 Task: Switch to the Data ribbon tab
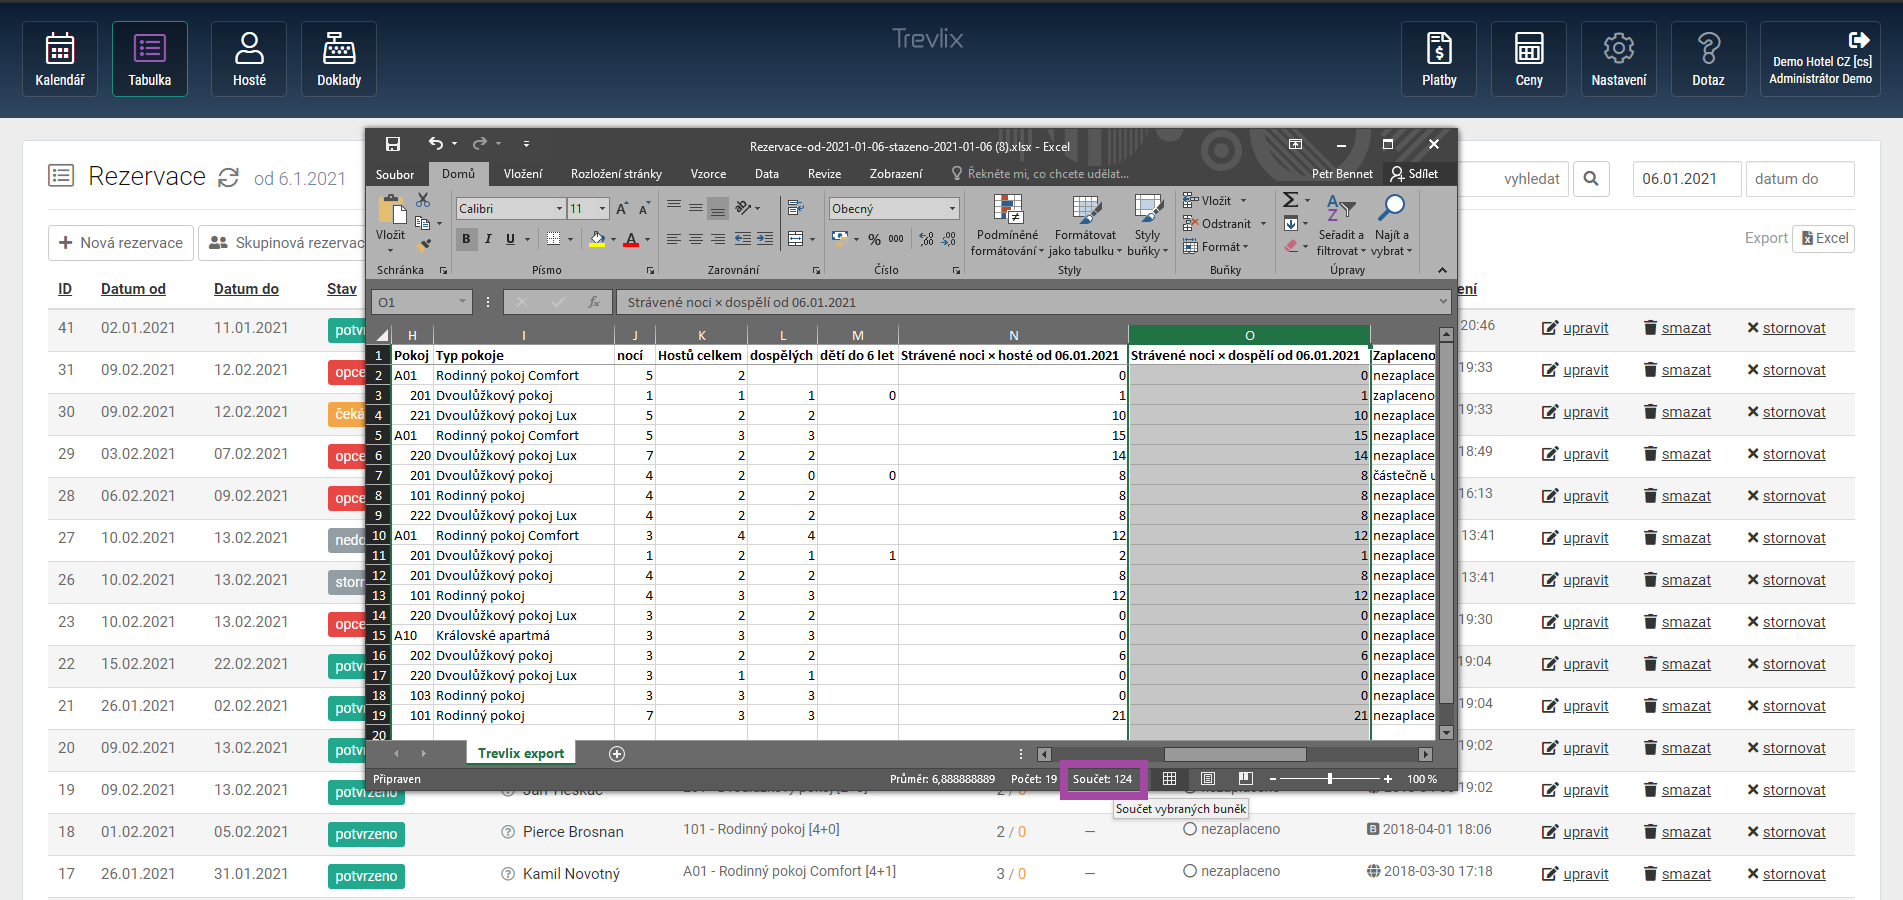(x=767, y=174)
